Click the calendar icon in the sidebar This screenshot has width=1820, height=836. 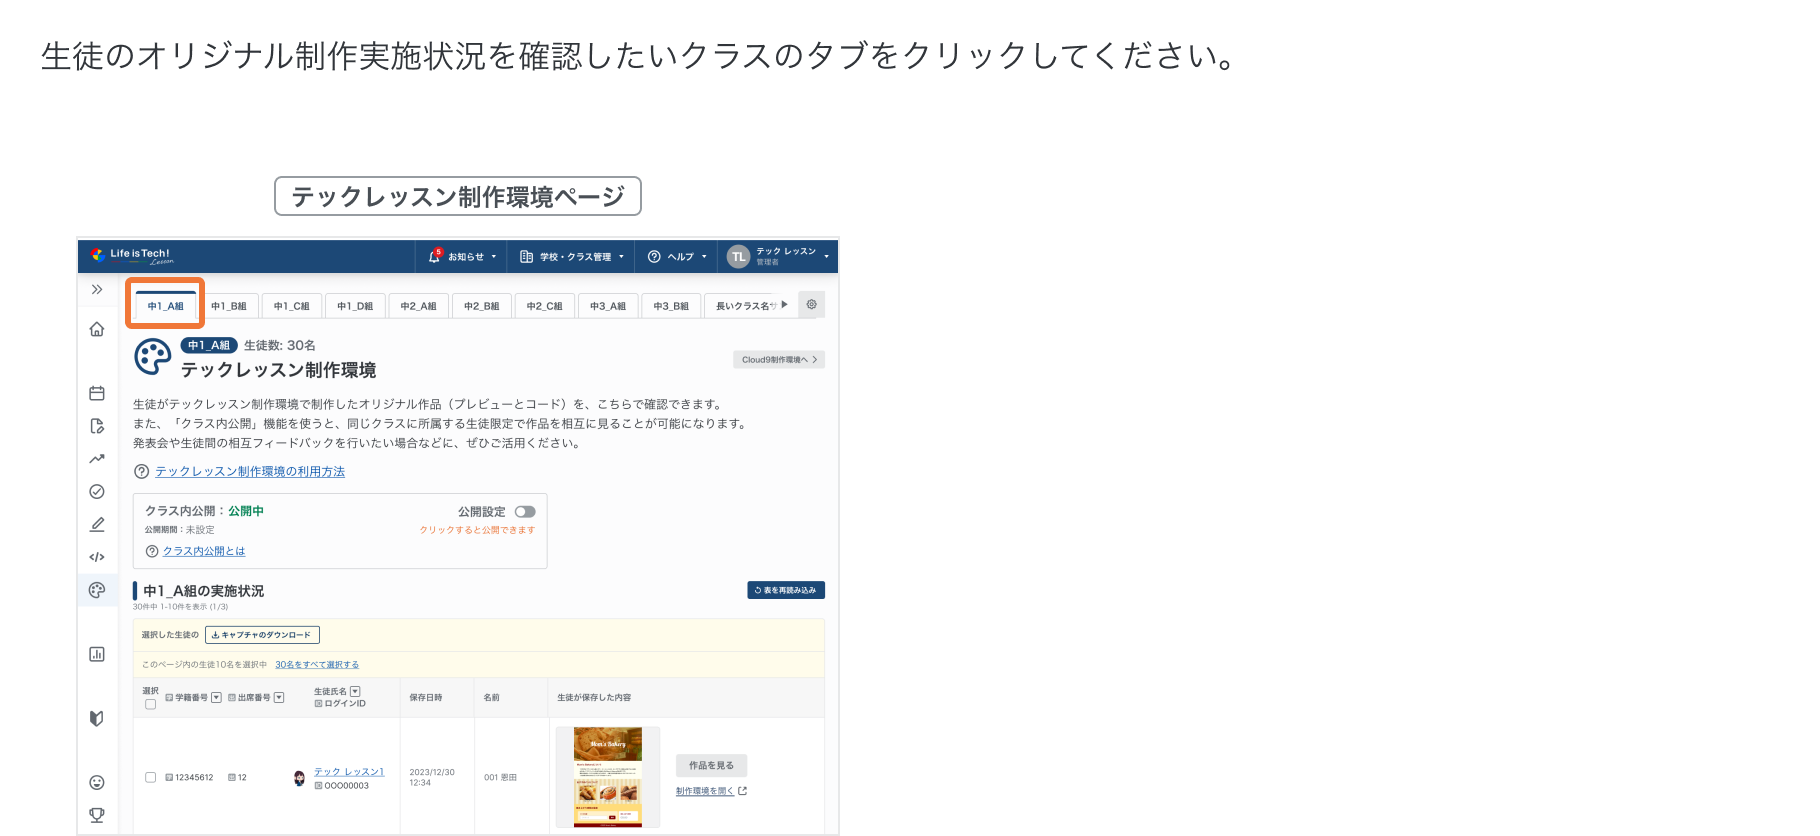(97, 393)
